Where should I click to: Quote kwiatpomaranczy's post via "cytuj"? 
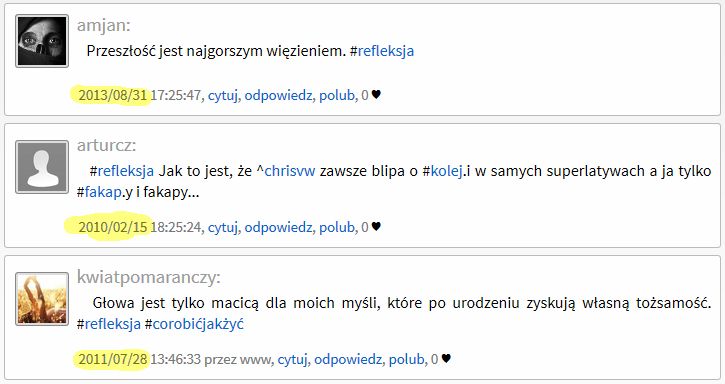292,359
